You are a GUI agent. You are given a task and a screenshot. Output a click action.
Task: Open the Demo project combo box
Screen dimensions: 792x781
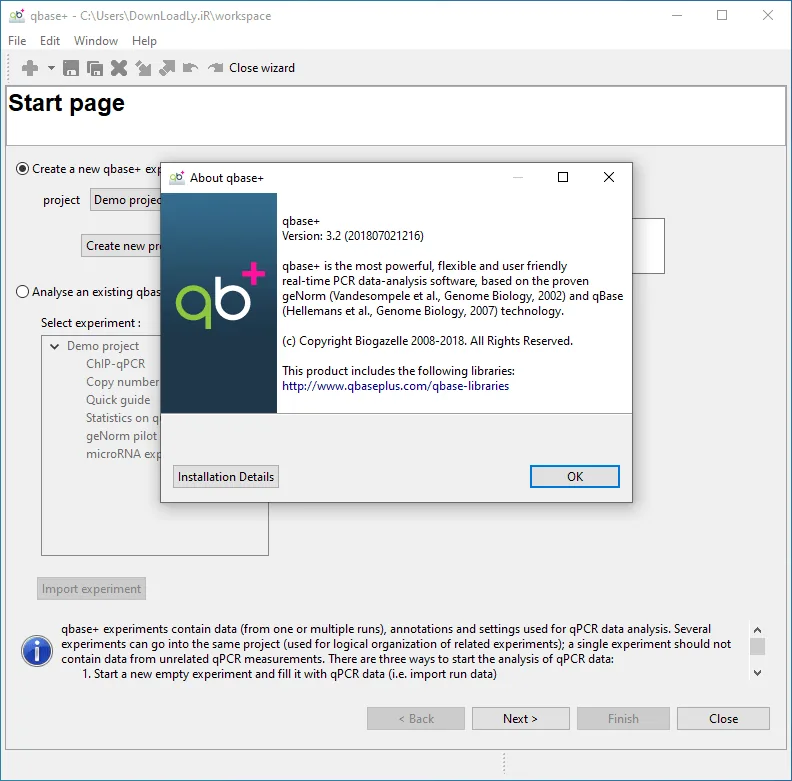(126, 200)
